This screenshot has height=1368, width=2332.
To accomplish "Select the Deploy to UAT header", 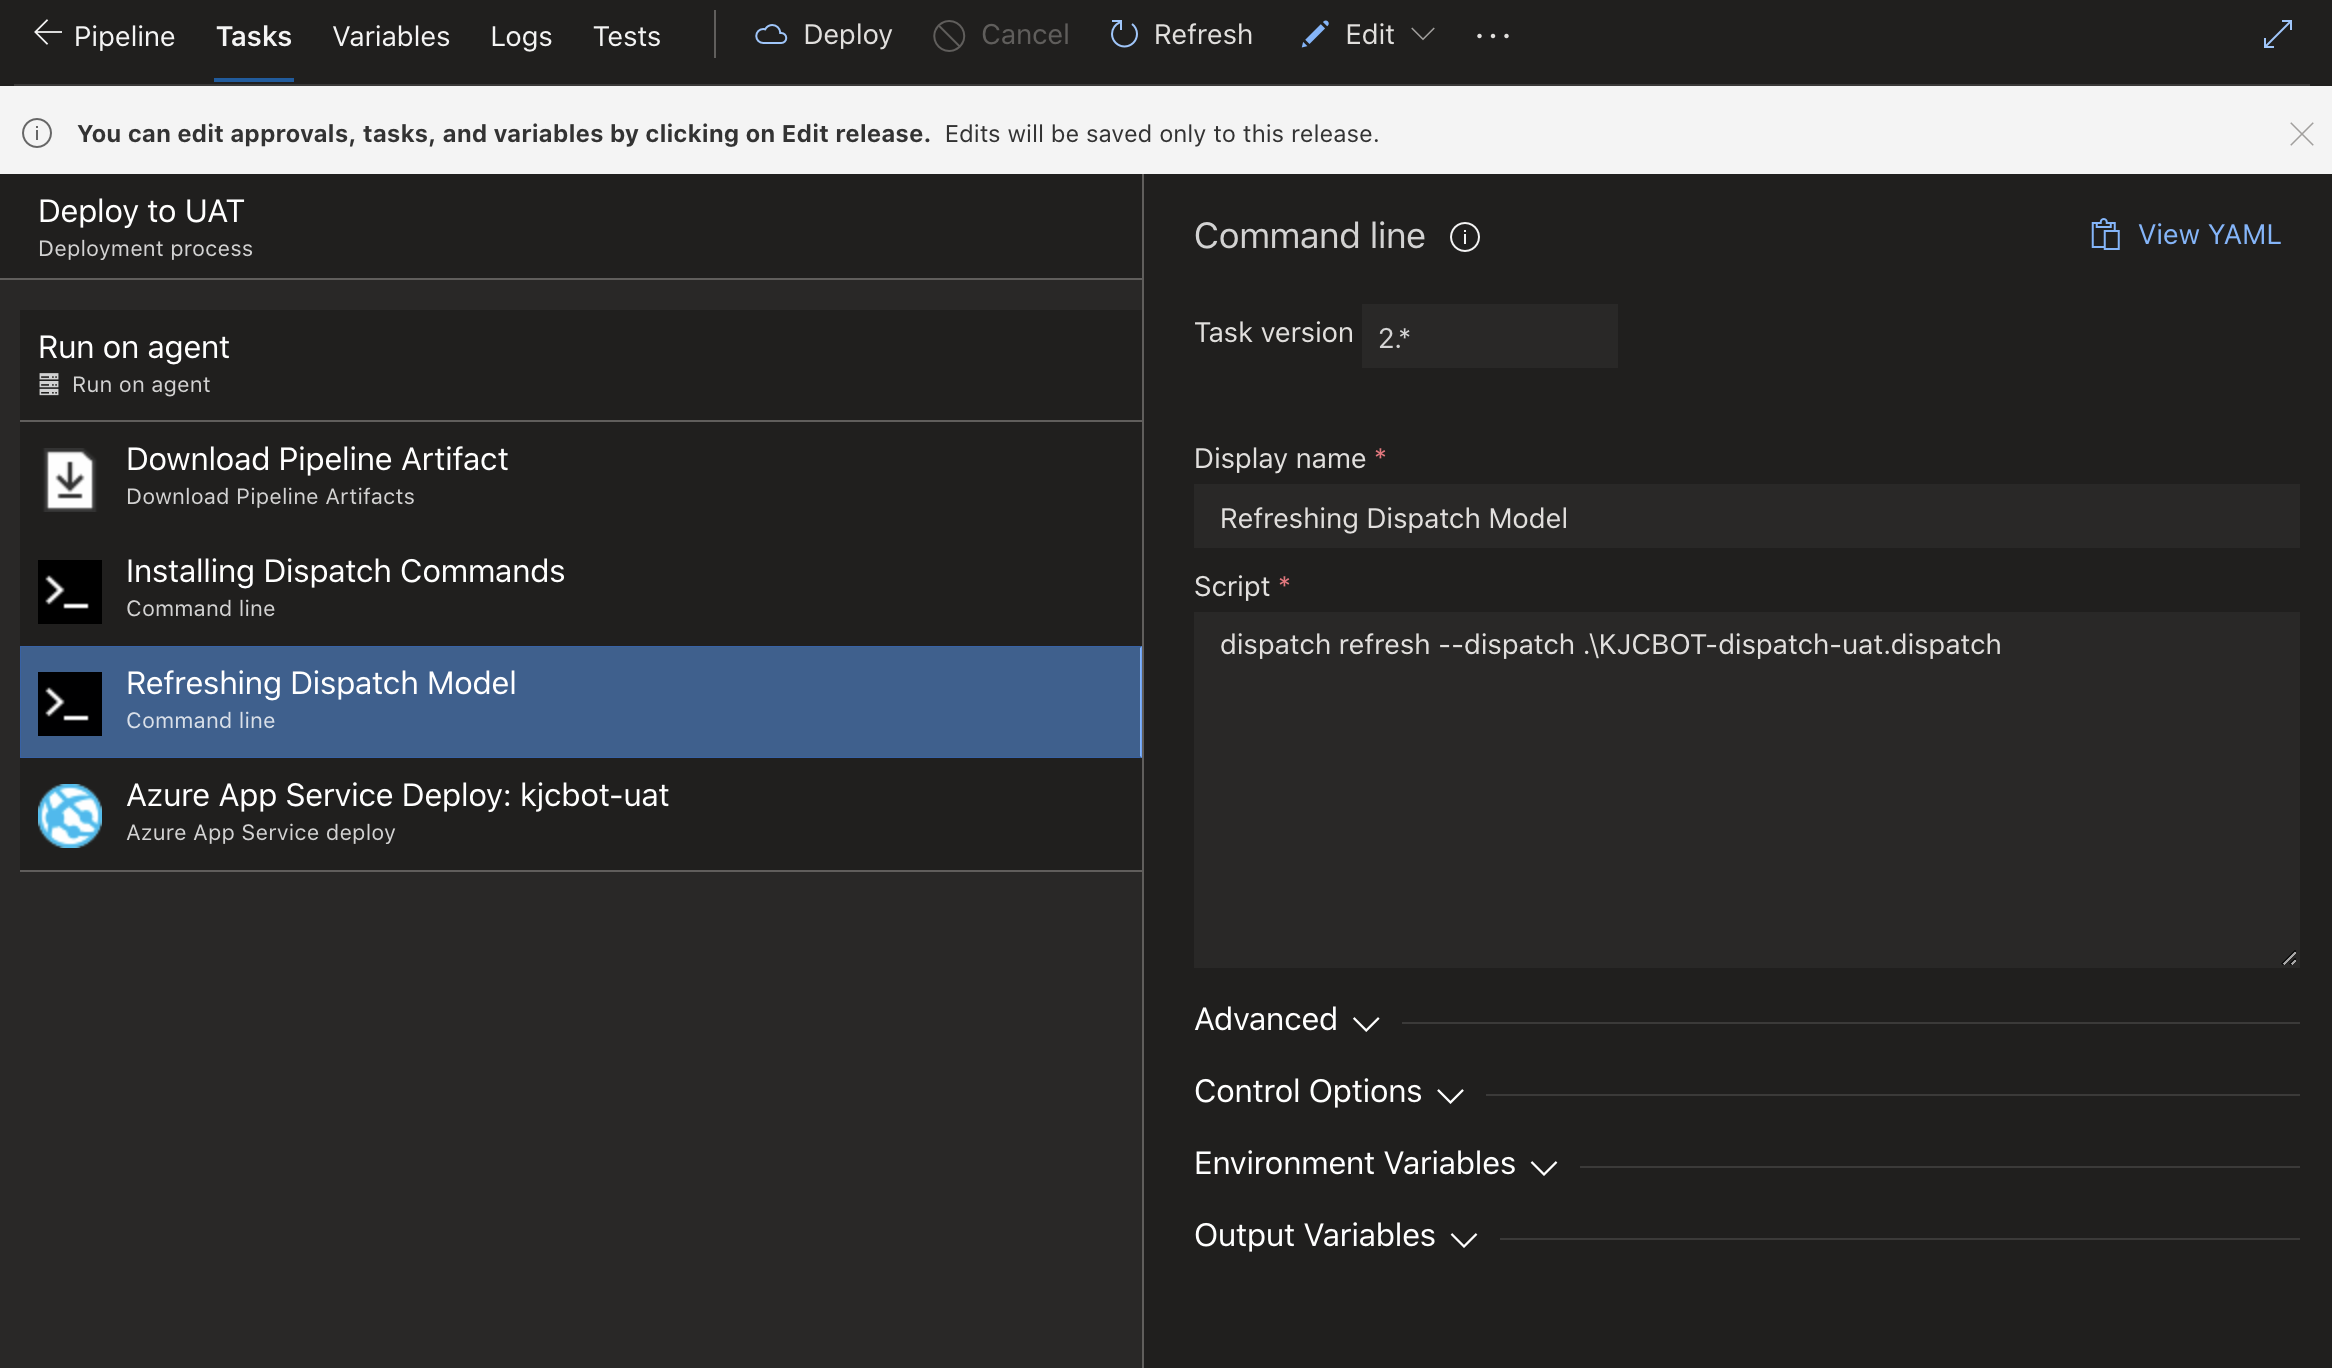I will point(571,227).
